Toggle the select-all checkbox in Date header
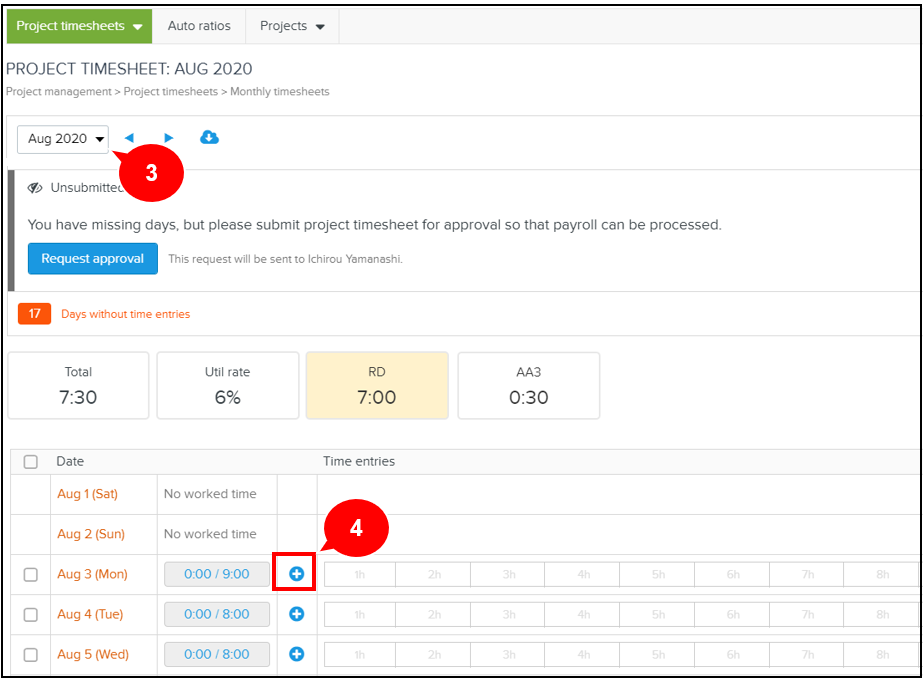The height and width of the screenshot is (681, 923). click(31, 462)
